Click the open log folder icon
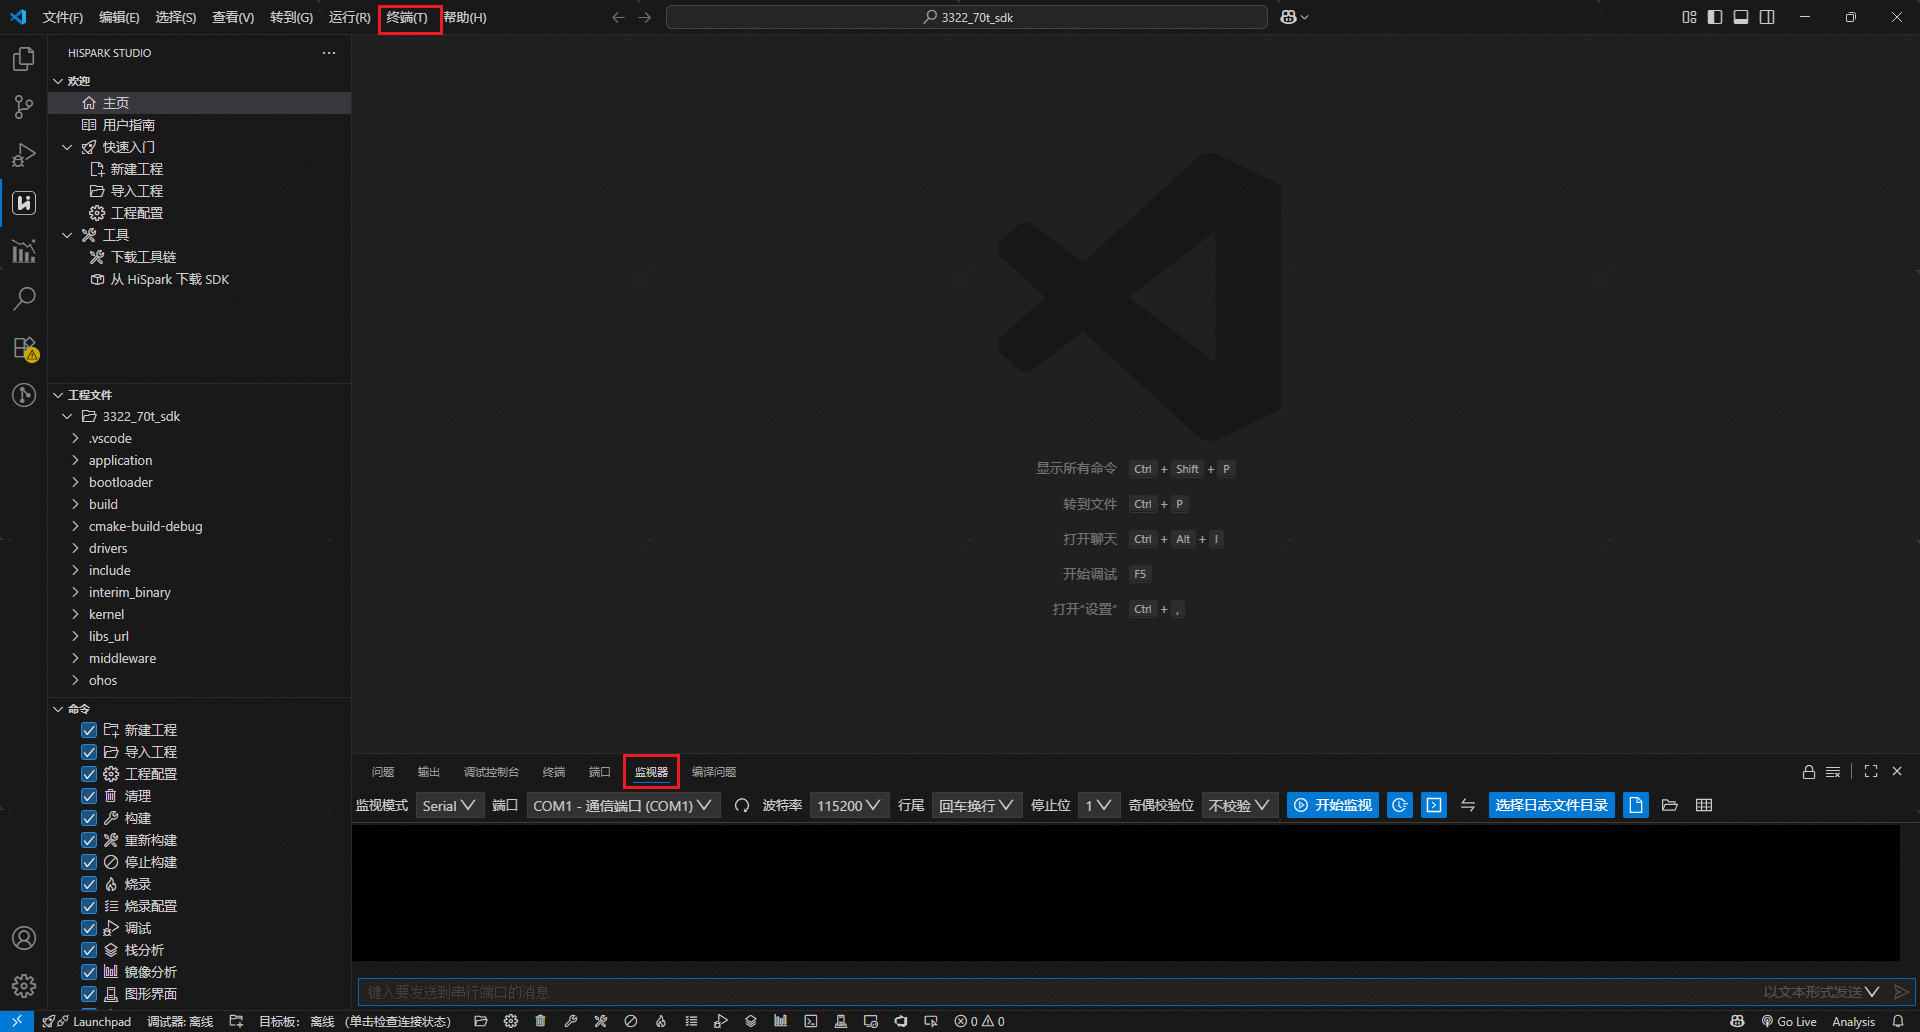This screenshot has height=1032, width=1920. point(1669,806)
